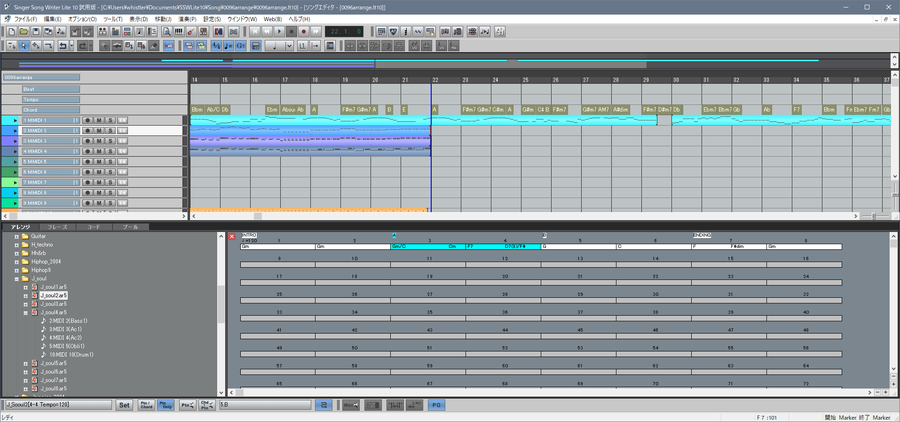Click the red Record transport button
900x422 pixels.
tap(303, 31)
